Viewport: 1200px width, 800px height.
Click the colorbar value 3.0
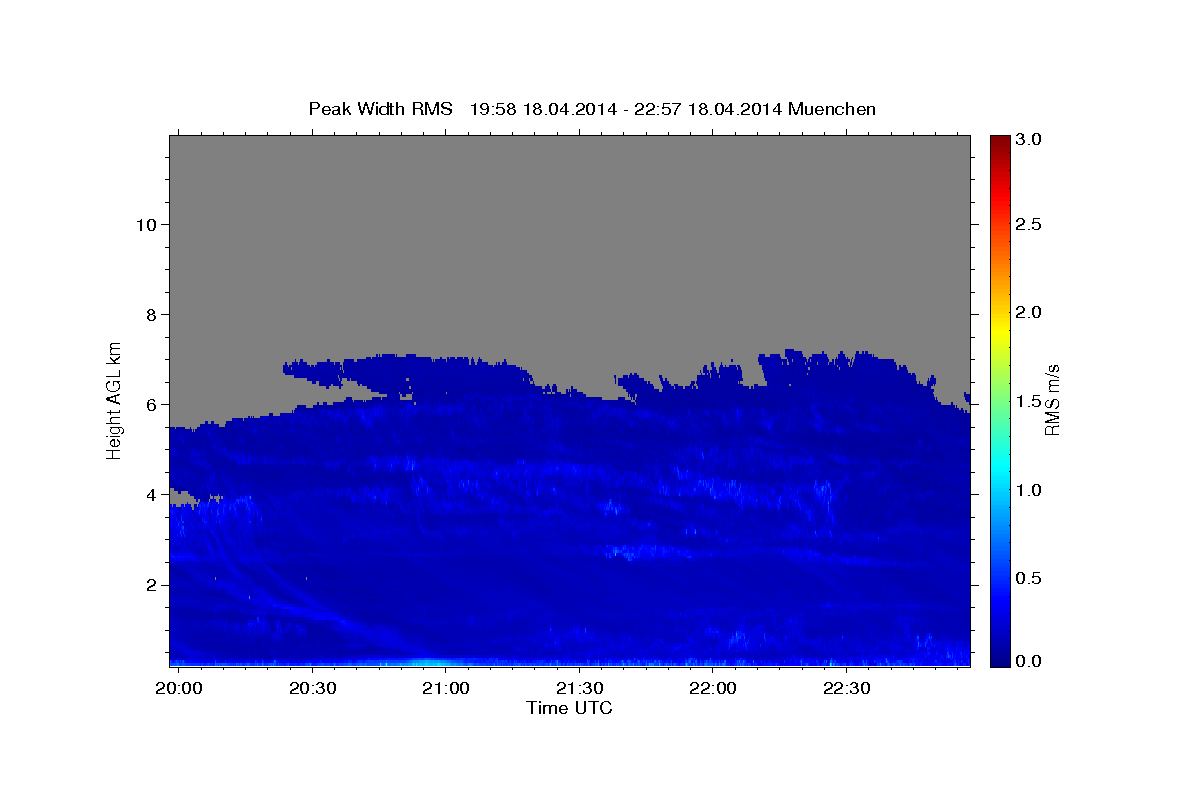(x=1030, y=139)
